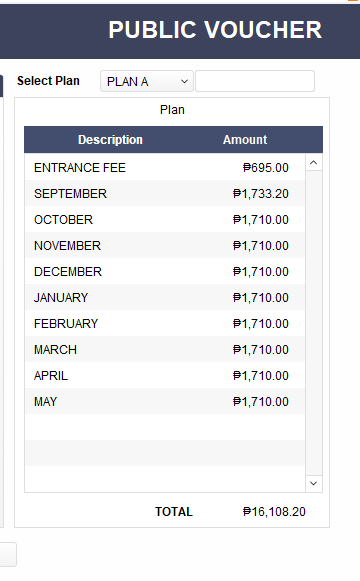
Task: Click the empty field beside PLAN A
Action: click(x=255, y=81)
